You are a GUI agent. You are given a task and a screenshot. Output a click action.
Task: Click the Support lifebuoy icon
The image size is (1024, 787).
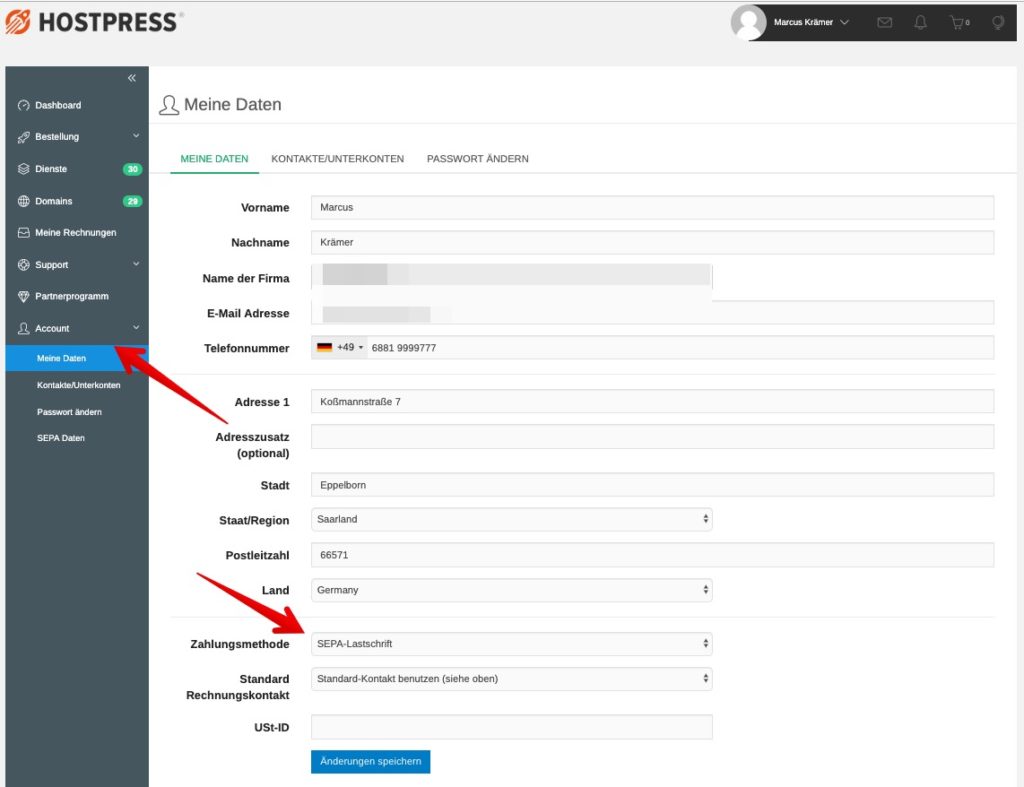point(24,265)
